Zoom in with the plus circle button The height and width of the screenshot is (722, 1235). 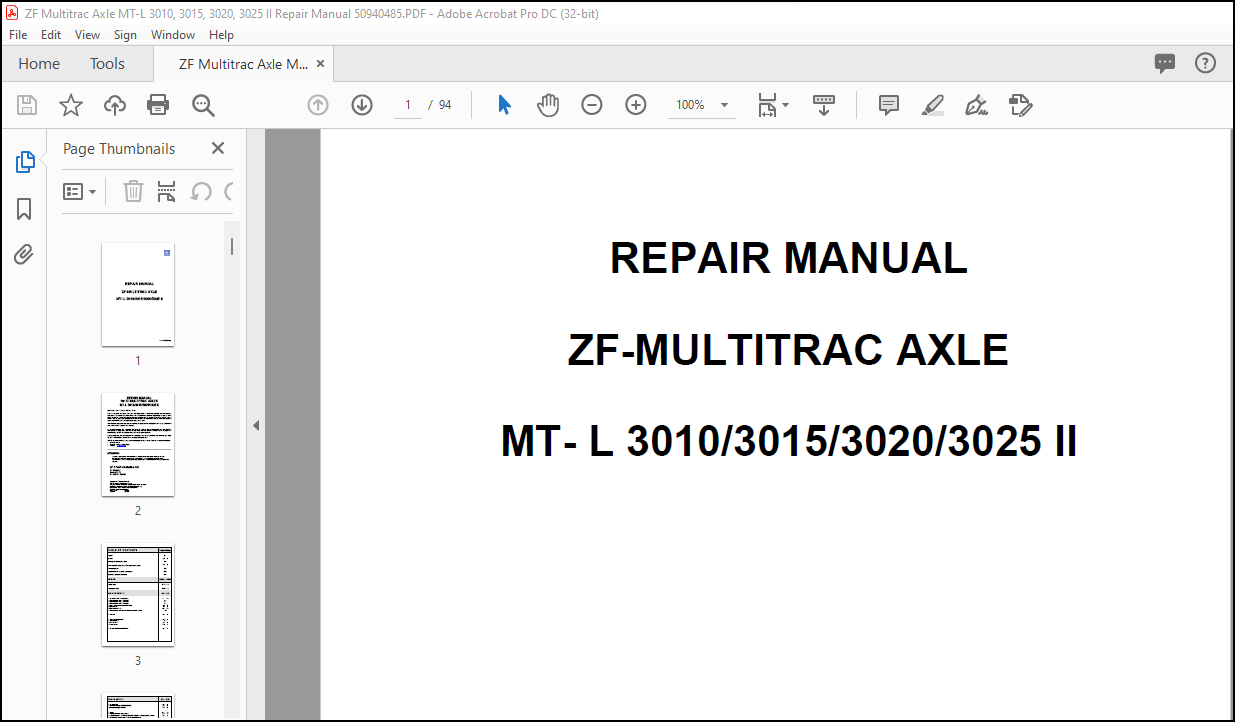(x=636, y=105)
